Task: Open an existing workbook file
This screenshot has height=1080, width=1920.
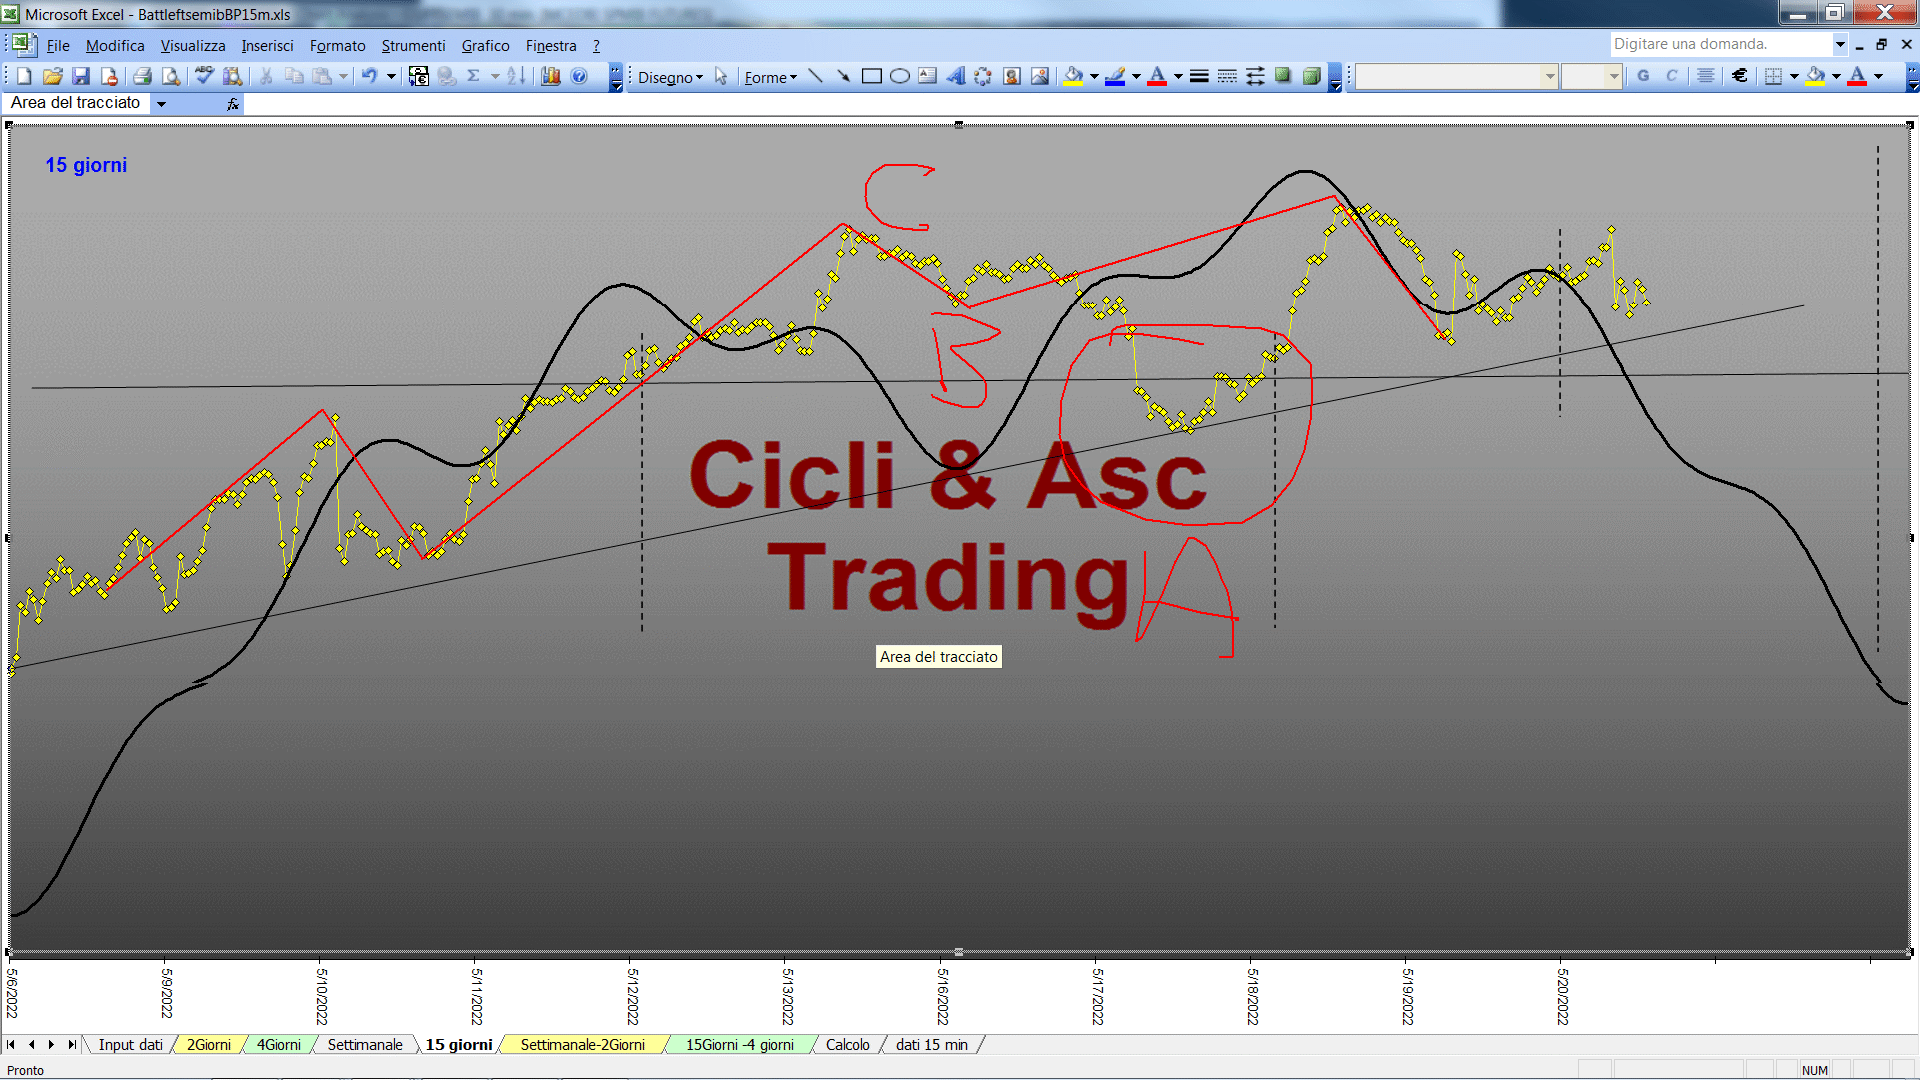Action: pos(53,76)
